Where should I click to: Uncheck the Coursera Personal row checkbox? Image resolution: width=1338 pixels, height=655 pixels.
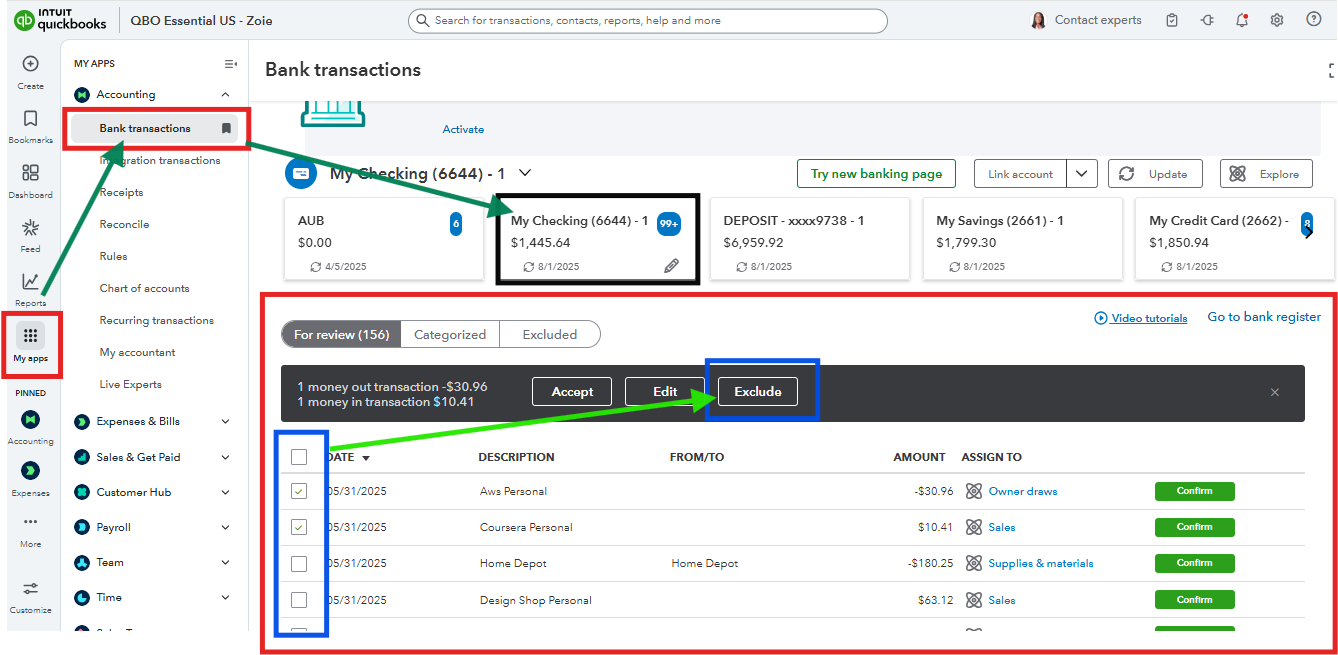tap(299, 527)
